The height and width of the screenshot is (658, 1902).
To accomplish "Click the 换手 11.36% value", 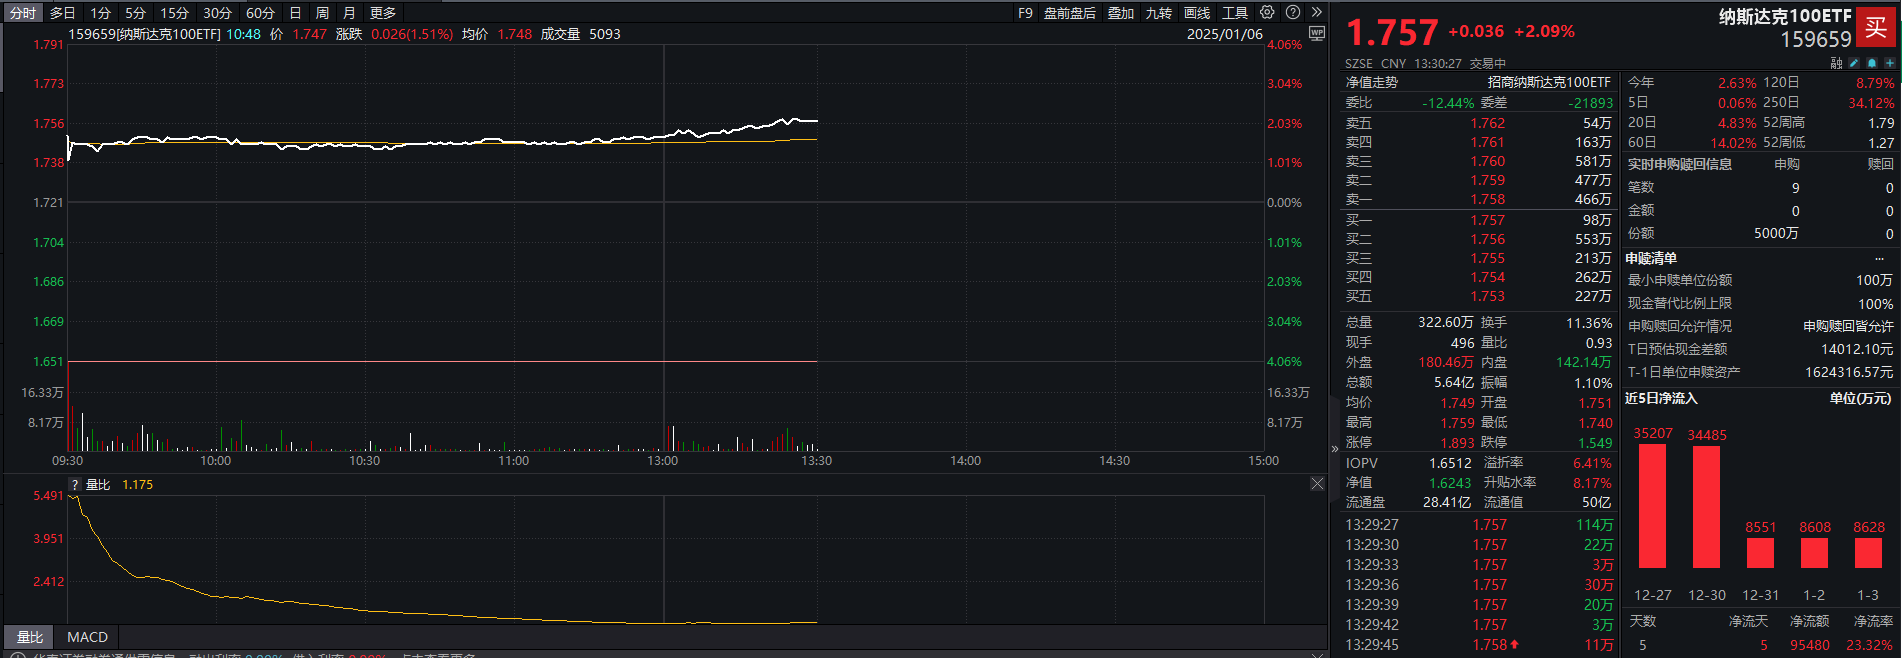I will coord(1589,323).
